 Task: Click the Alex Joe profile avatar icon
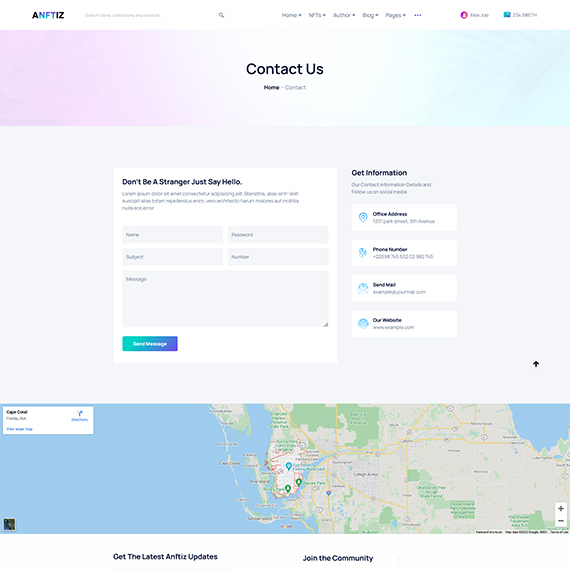click(x=464, y=15)
